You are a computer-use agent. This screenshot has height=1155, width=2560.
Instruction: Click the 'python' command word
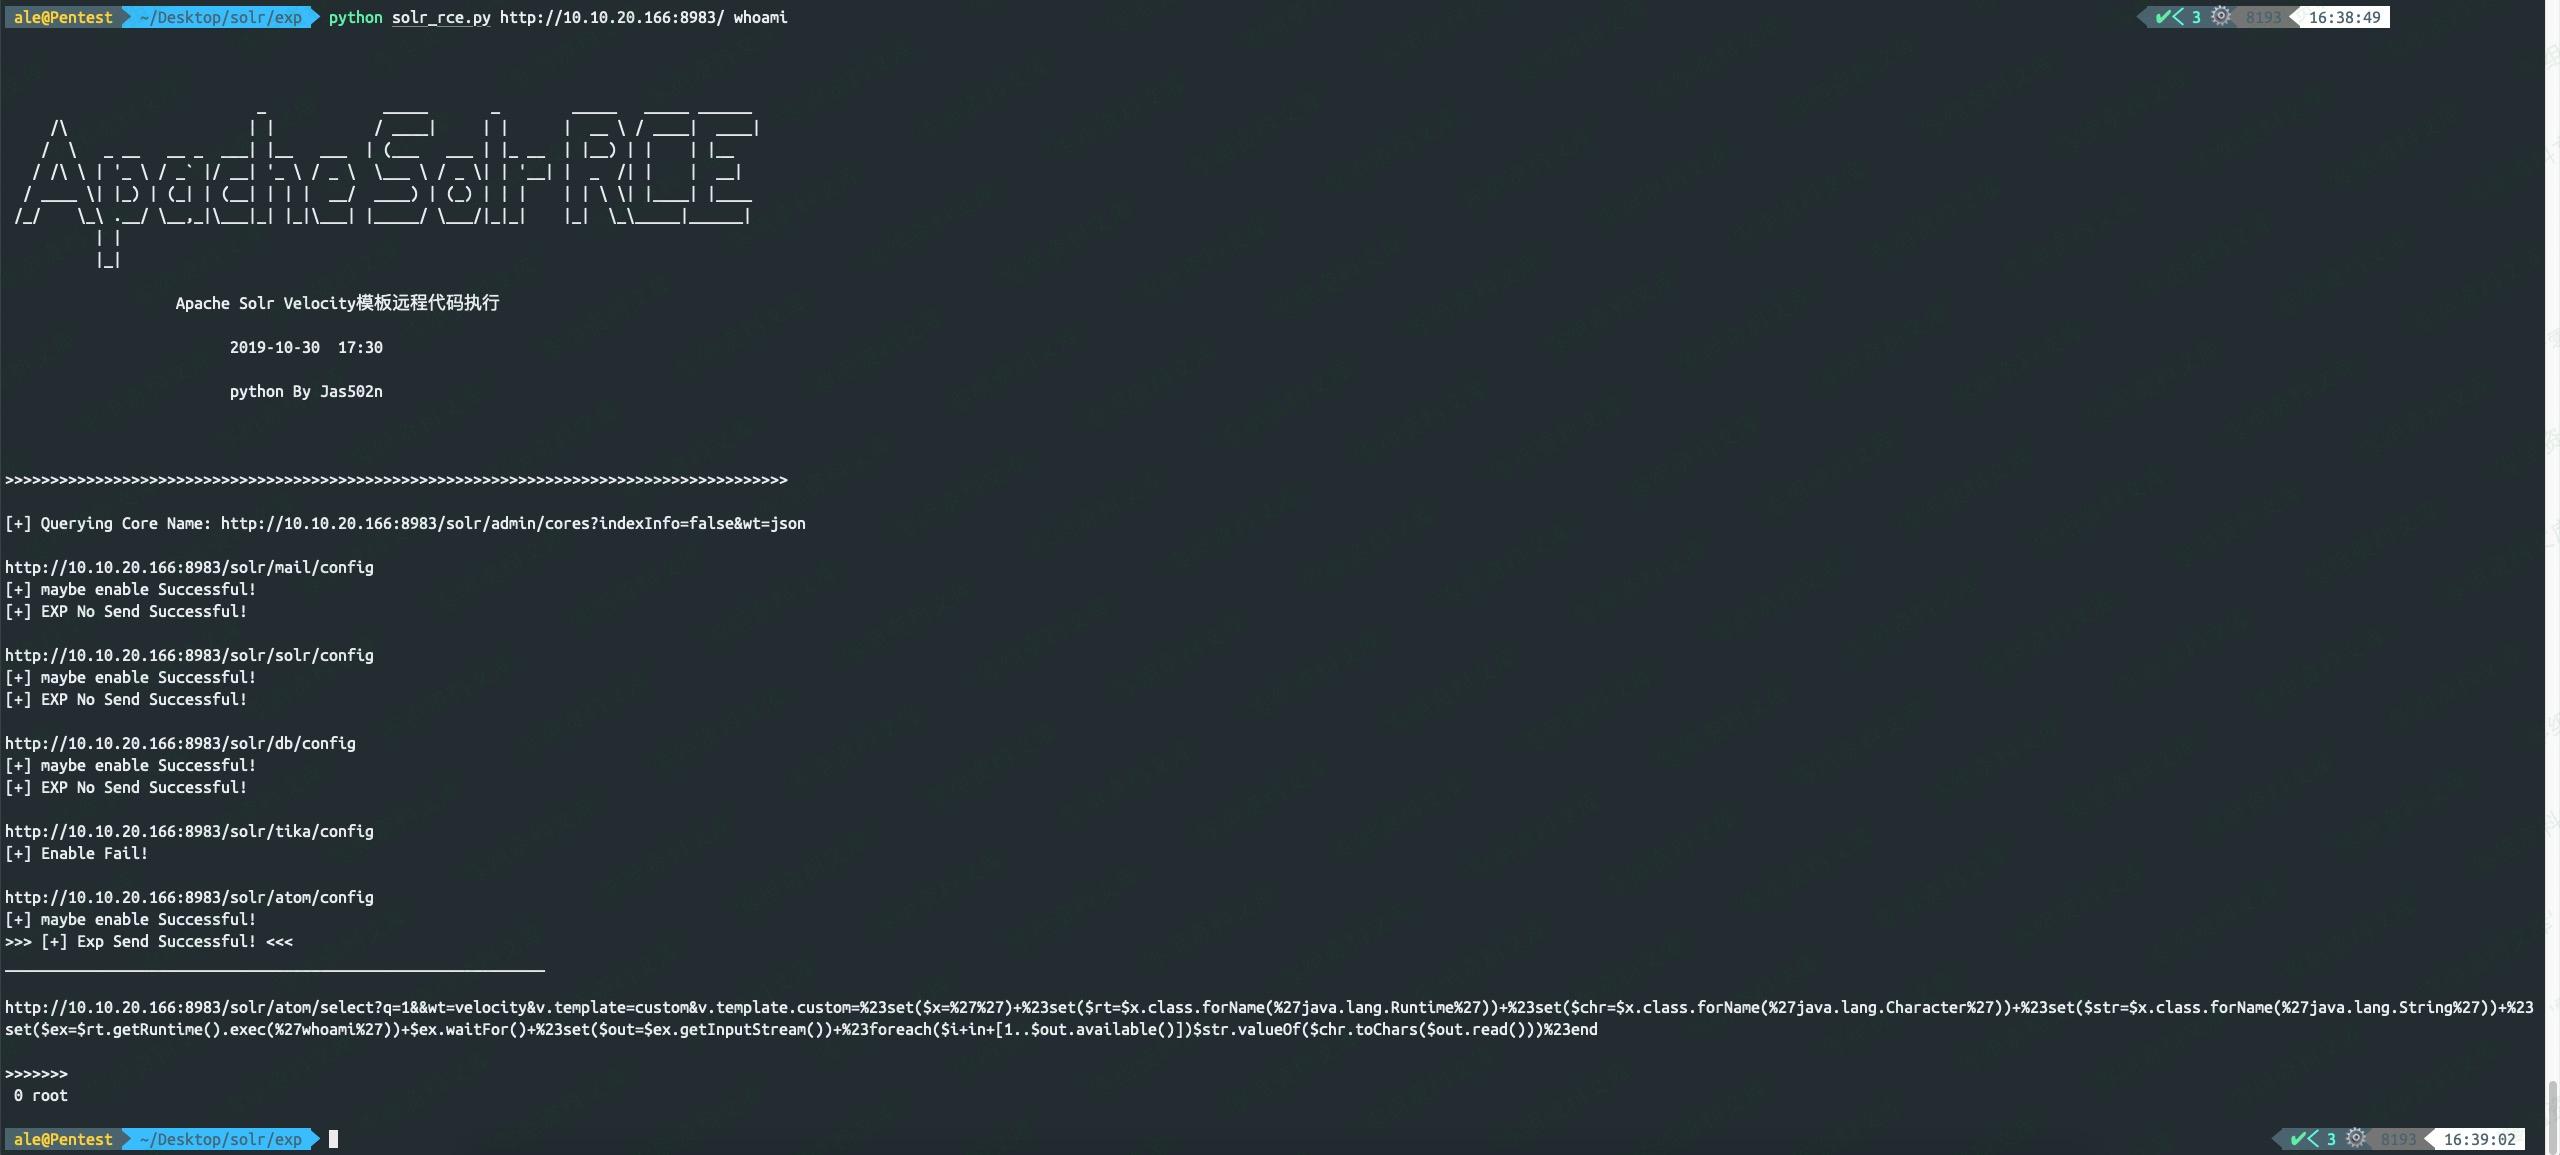pos(355,17)
